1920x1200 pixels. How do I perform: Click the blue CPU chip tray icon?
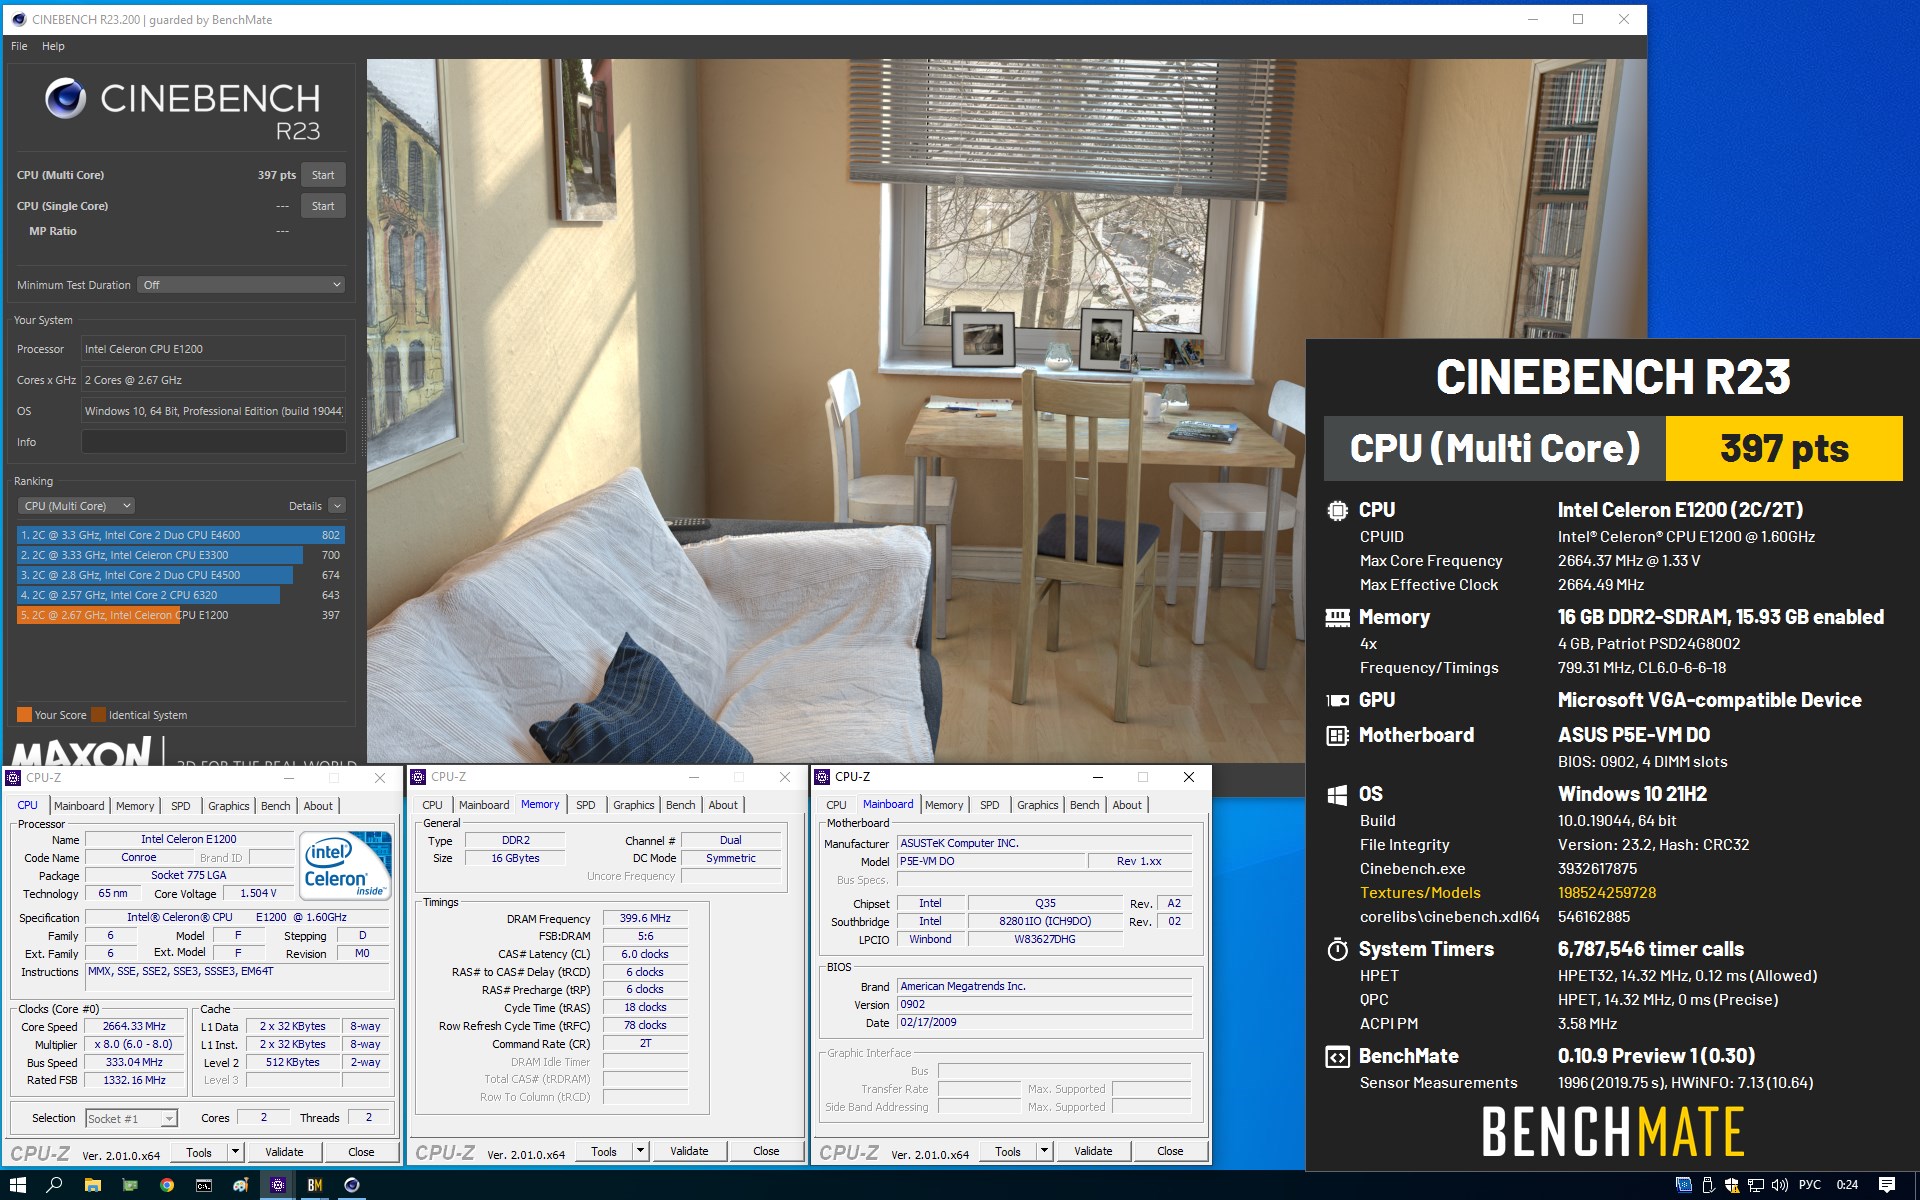pos(1684,1185)
